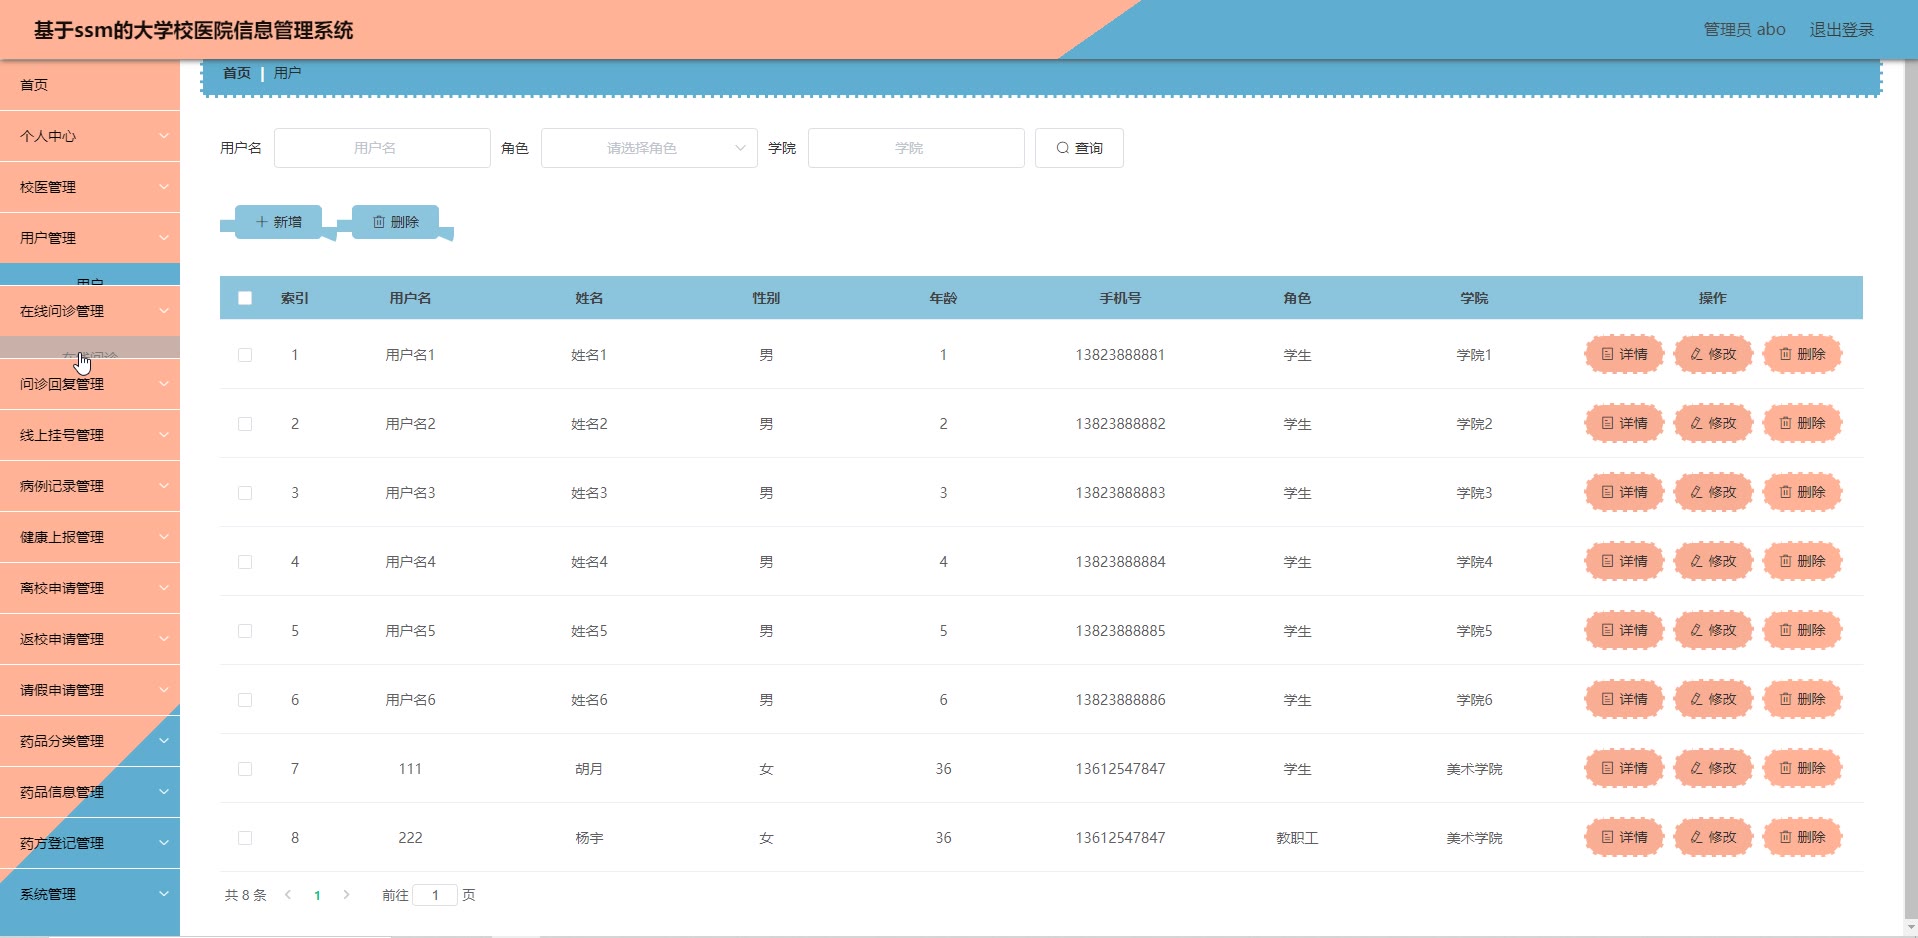Open 详情 for 用户名2
Screen dimensions: 1918x938
[x=1624, y=423]
